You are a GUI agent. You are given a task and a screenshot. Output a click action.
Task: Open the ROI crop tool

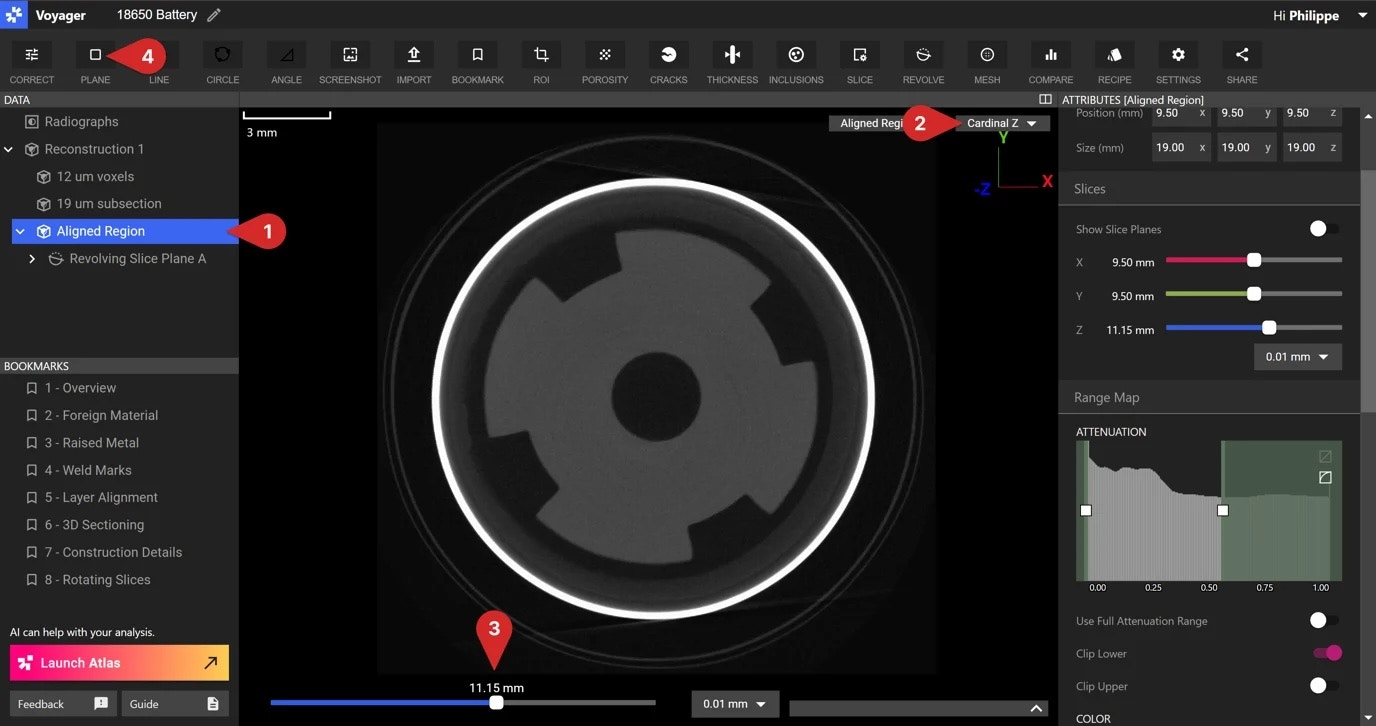coord(541,56)
